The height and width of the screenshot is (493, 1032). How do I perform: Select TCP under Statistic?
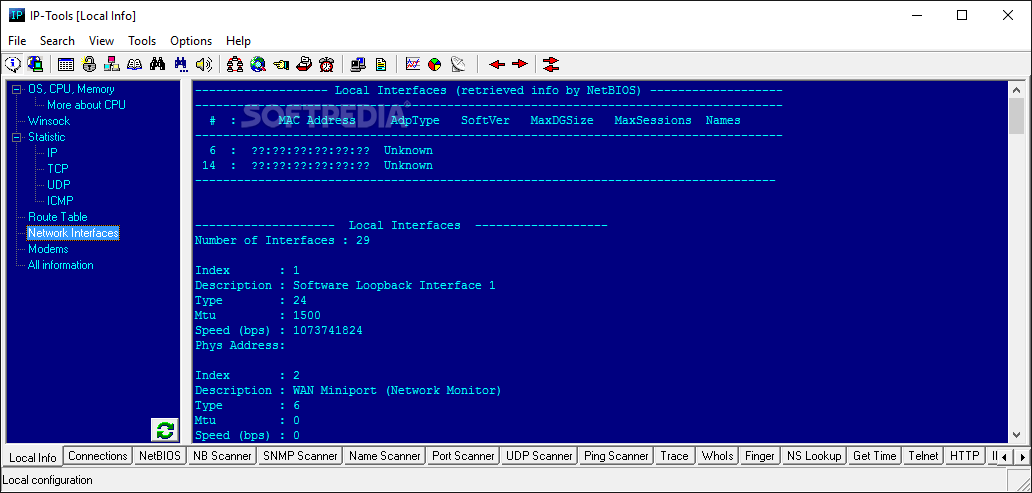[58, 169]
